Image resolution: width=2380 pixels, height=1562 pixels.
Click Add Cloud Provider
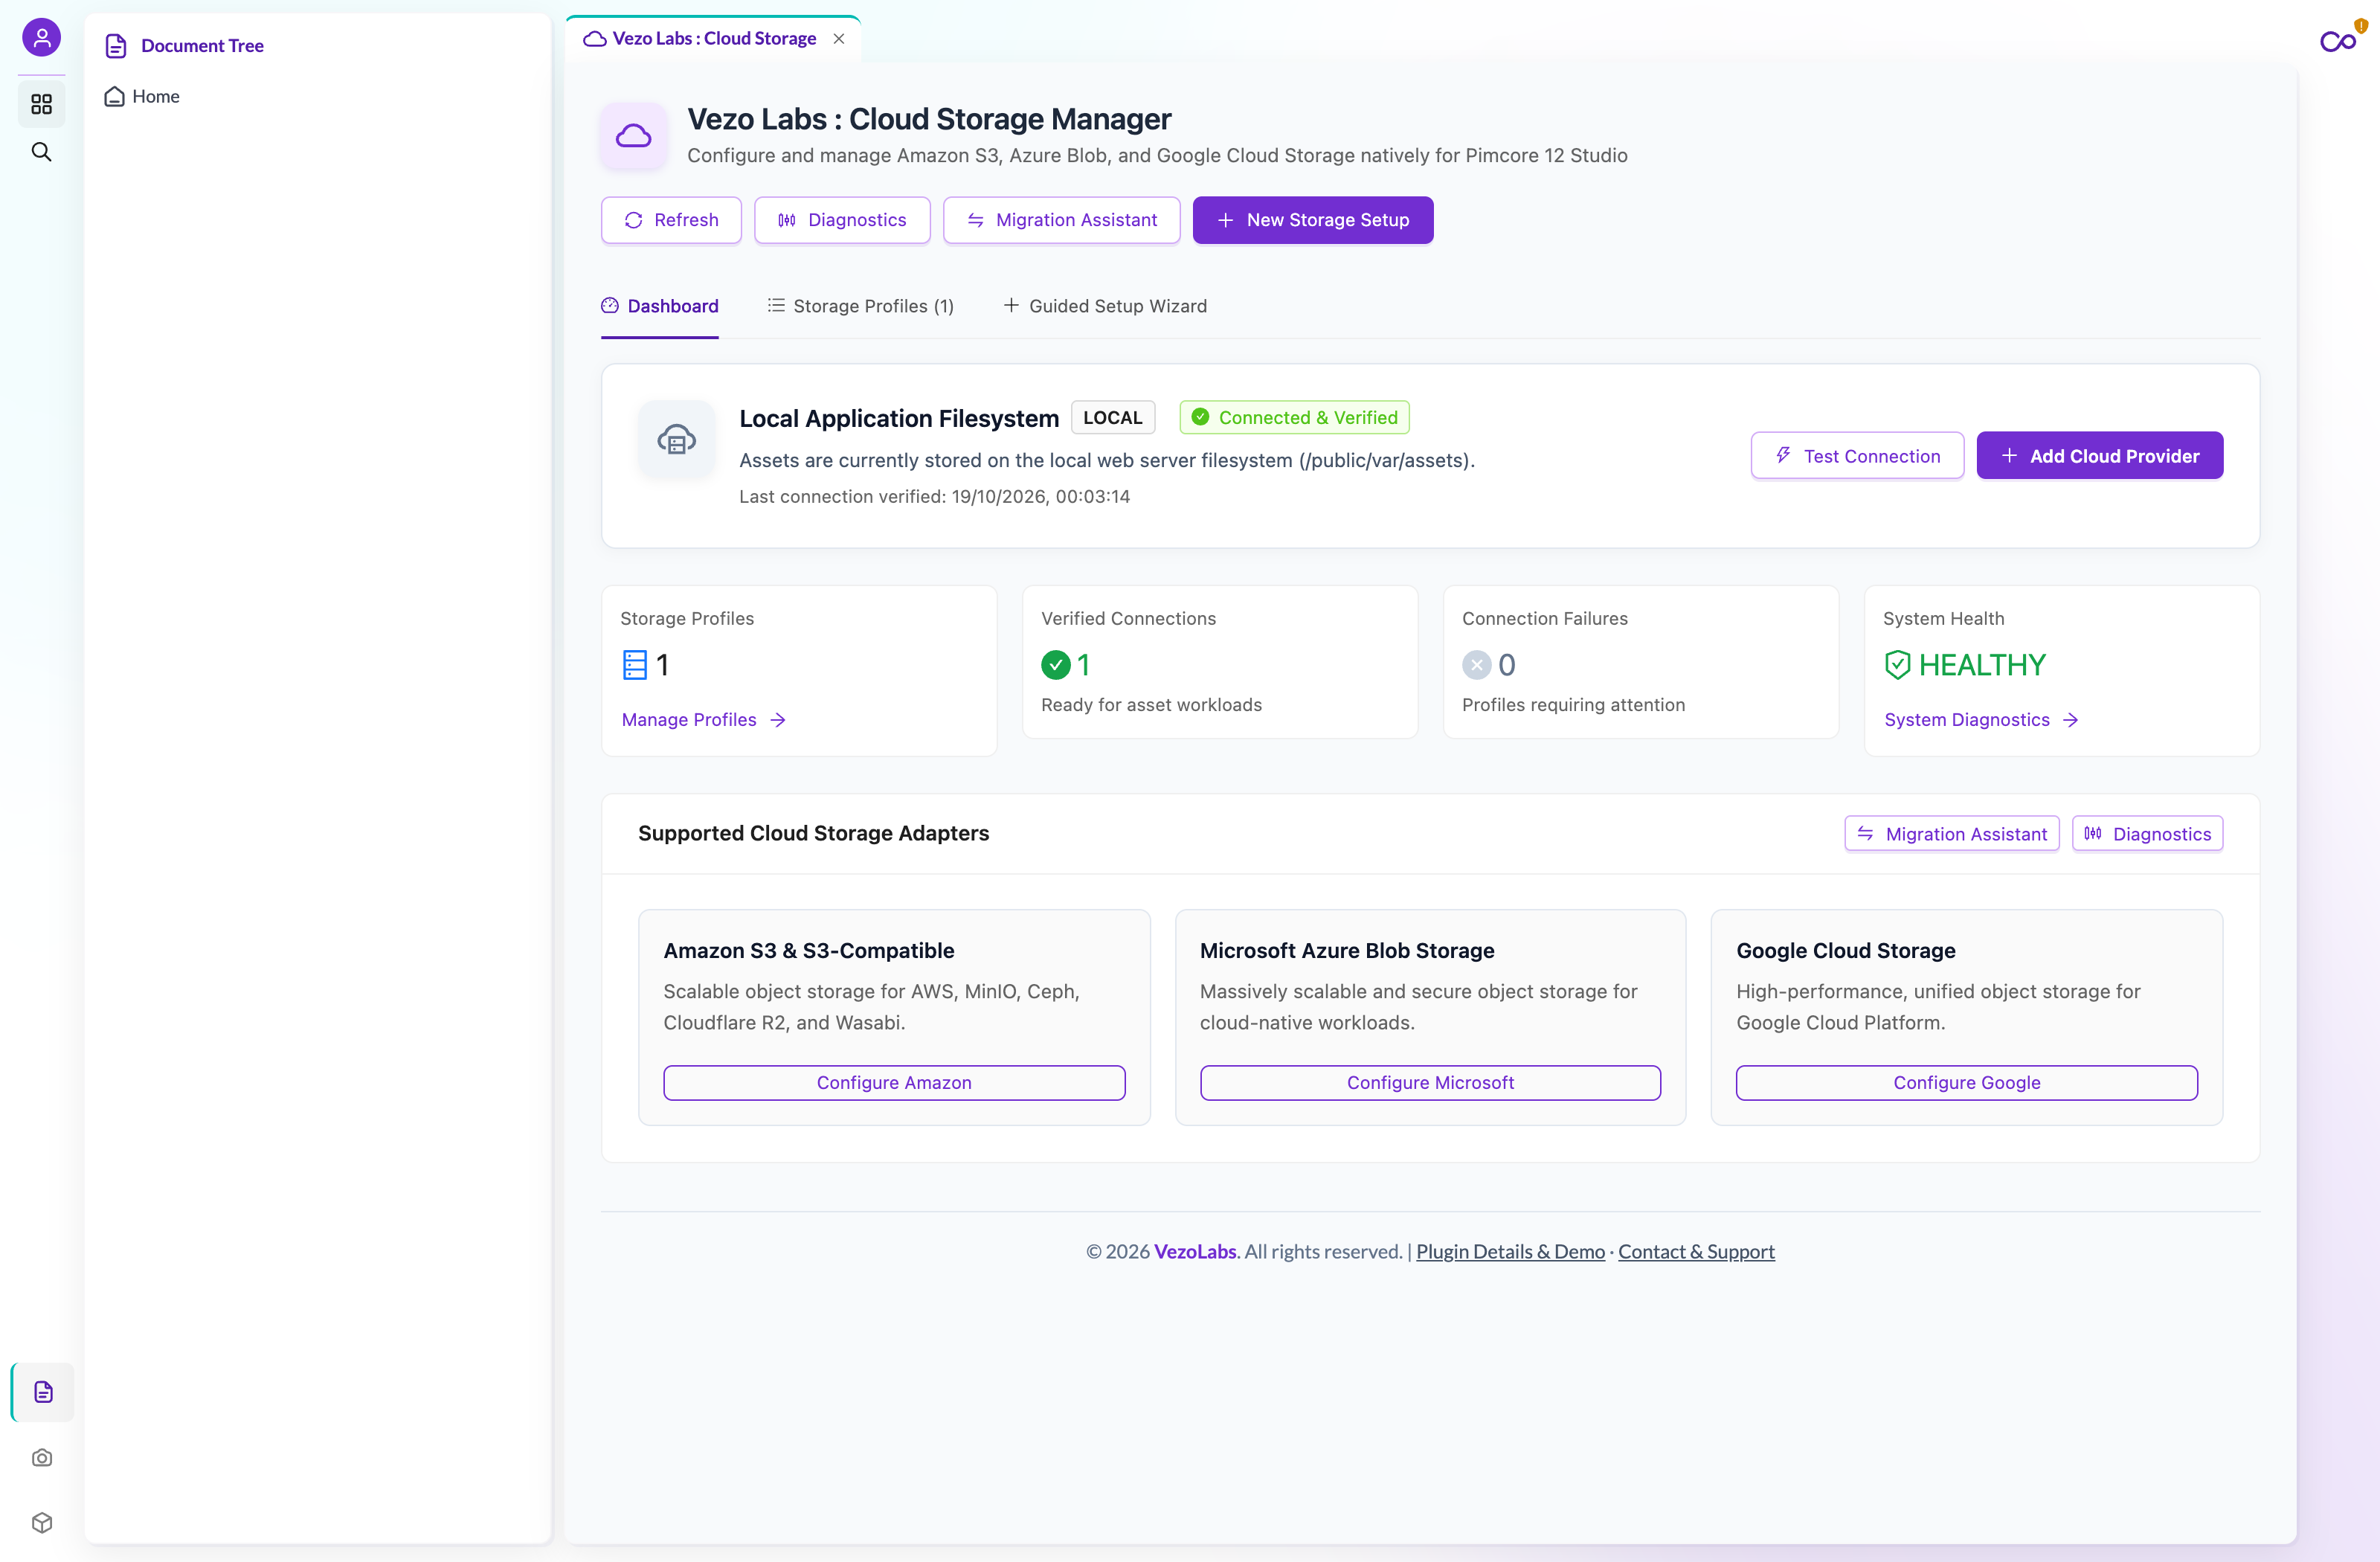pyautogui.click(x=2100, y=456)
